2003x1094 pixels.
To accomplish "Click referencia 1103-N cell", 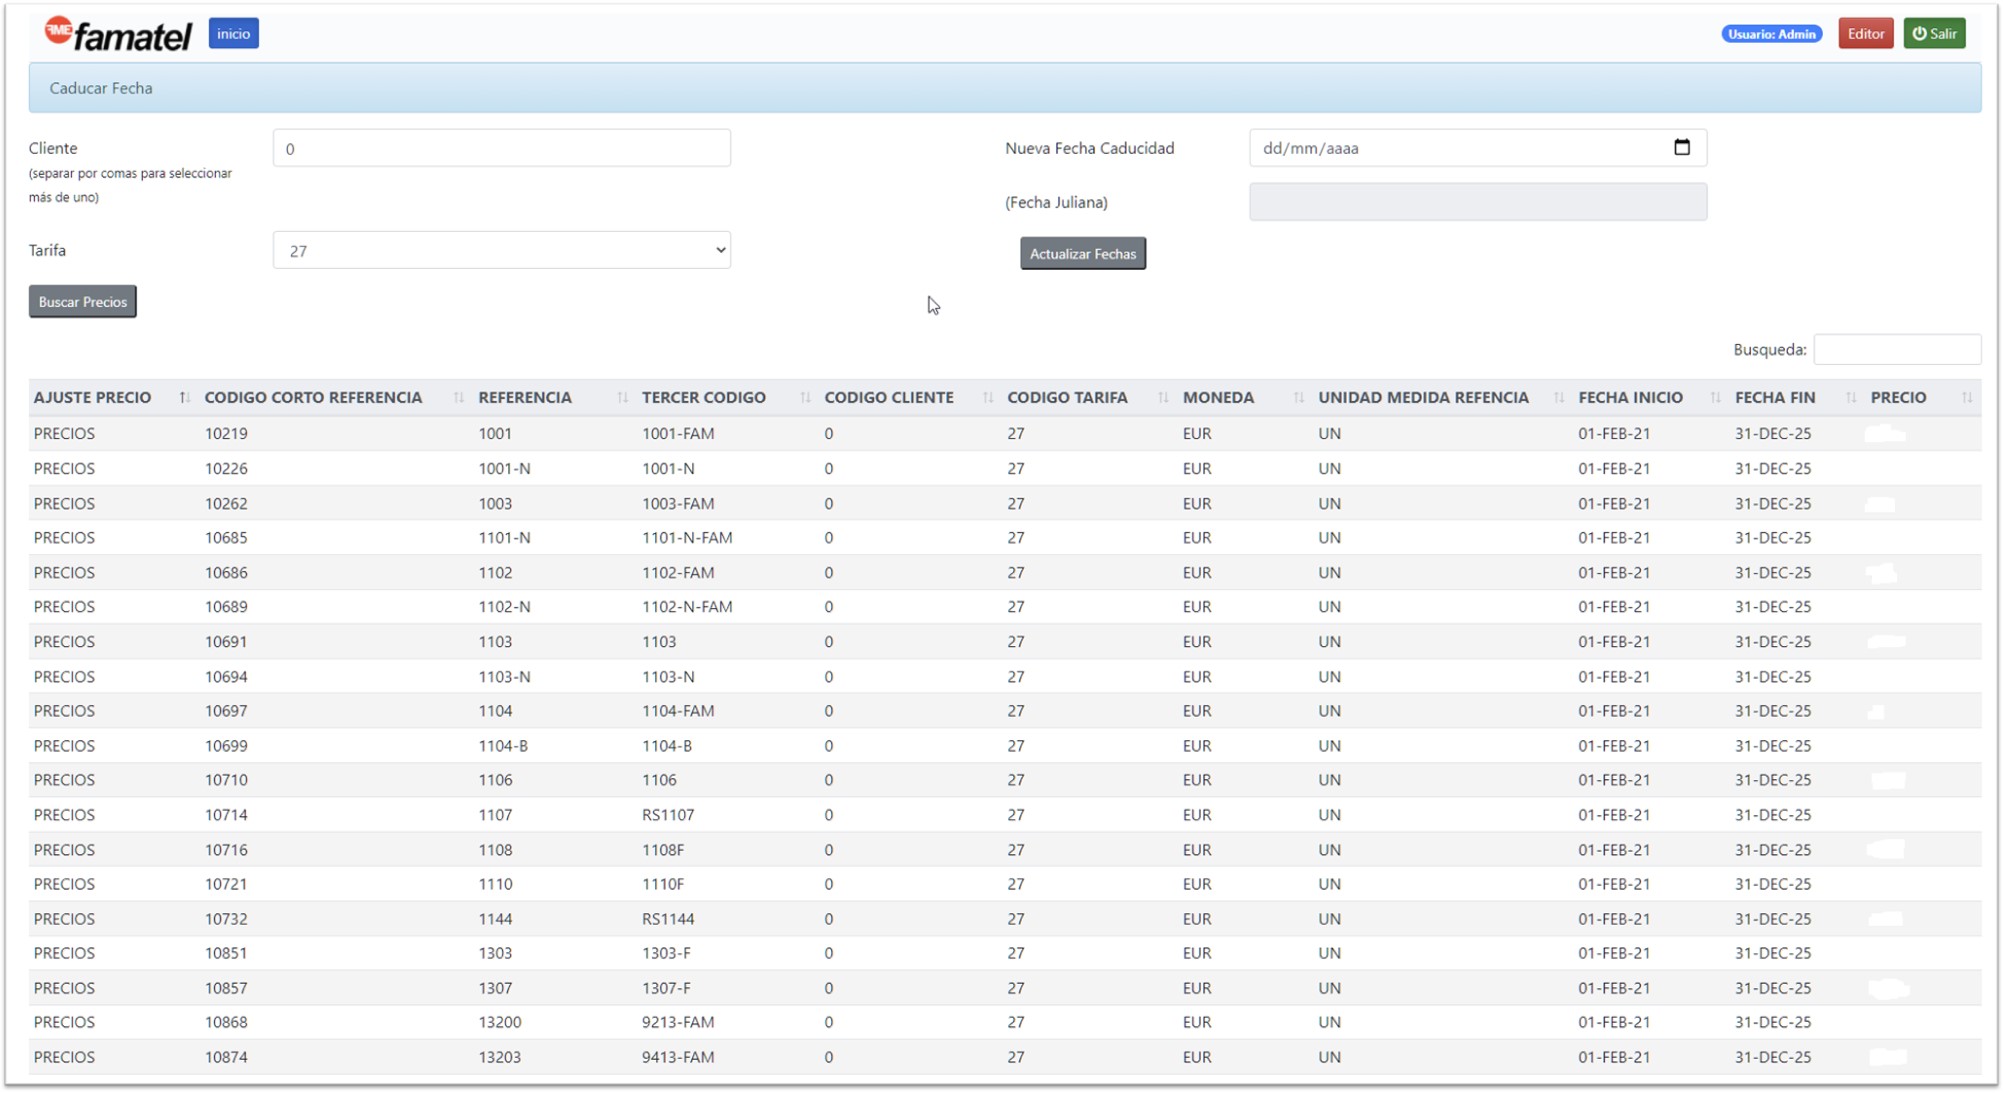I will [504, 677].
